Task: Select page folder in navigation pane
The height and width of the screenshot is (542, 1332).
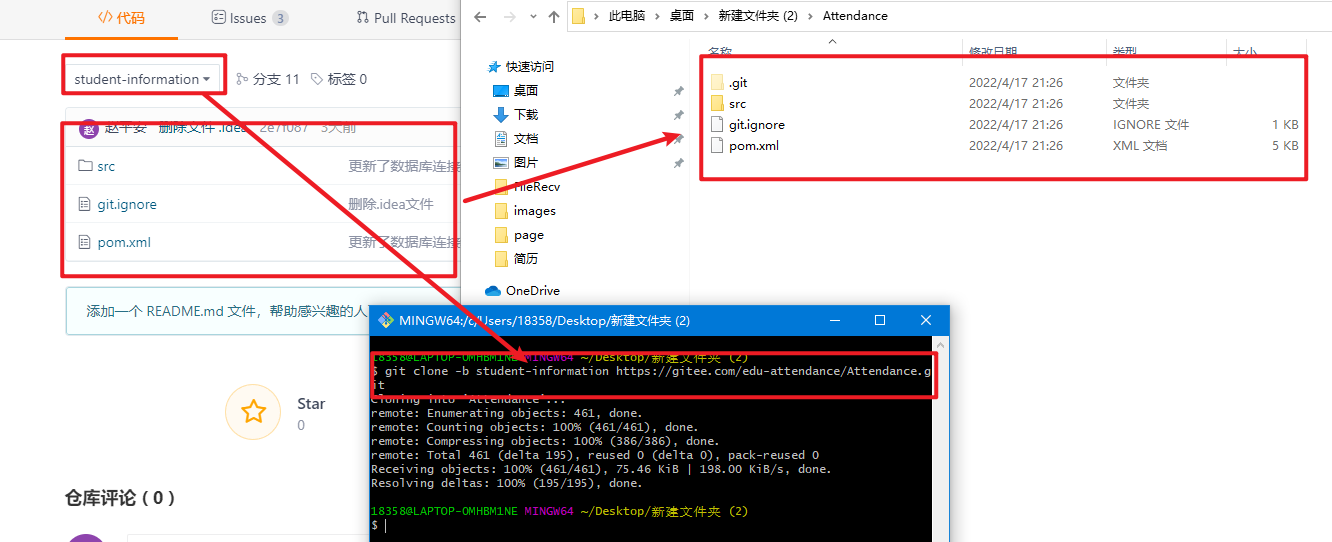Action: click(x=528, y=235)
